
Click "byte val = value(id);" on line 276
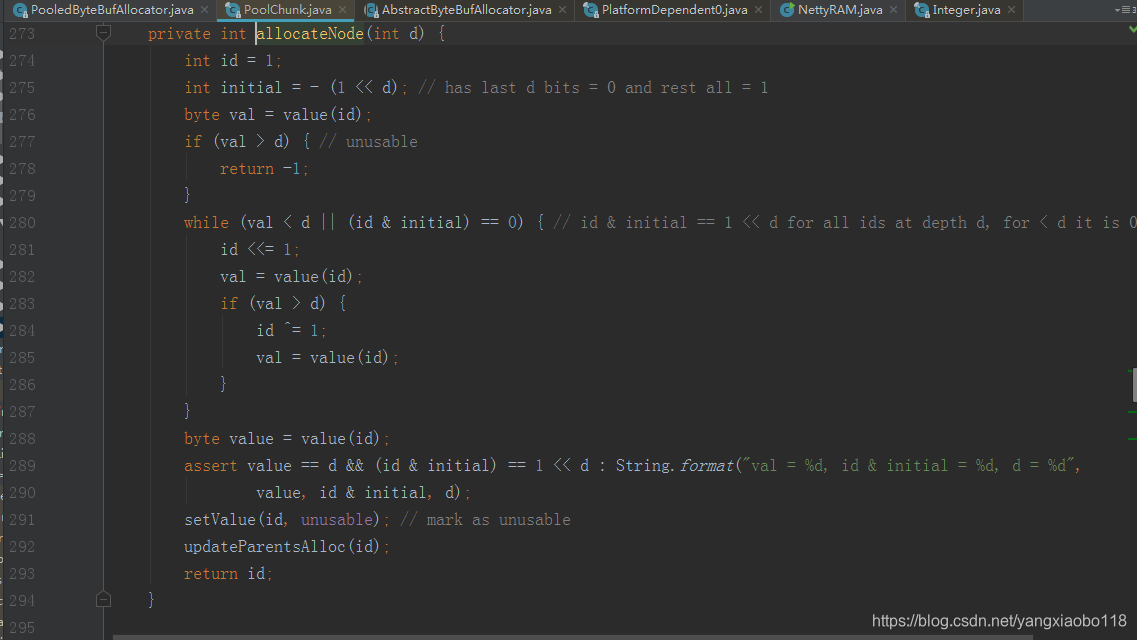pos(278,115)
